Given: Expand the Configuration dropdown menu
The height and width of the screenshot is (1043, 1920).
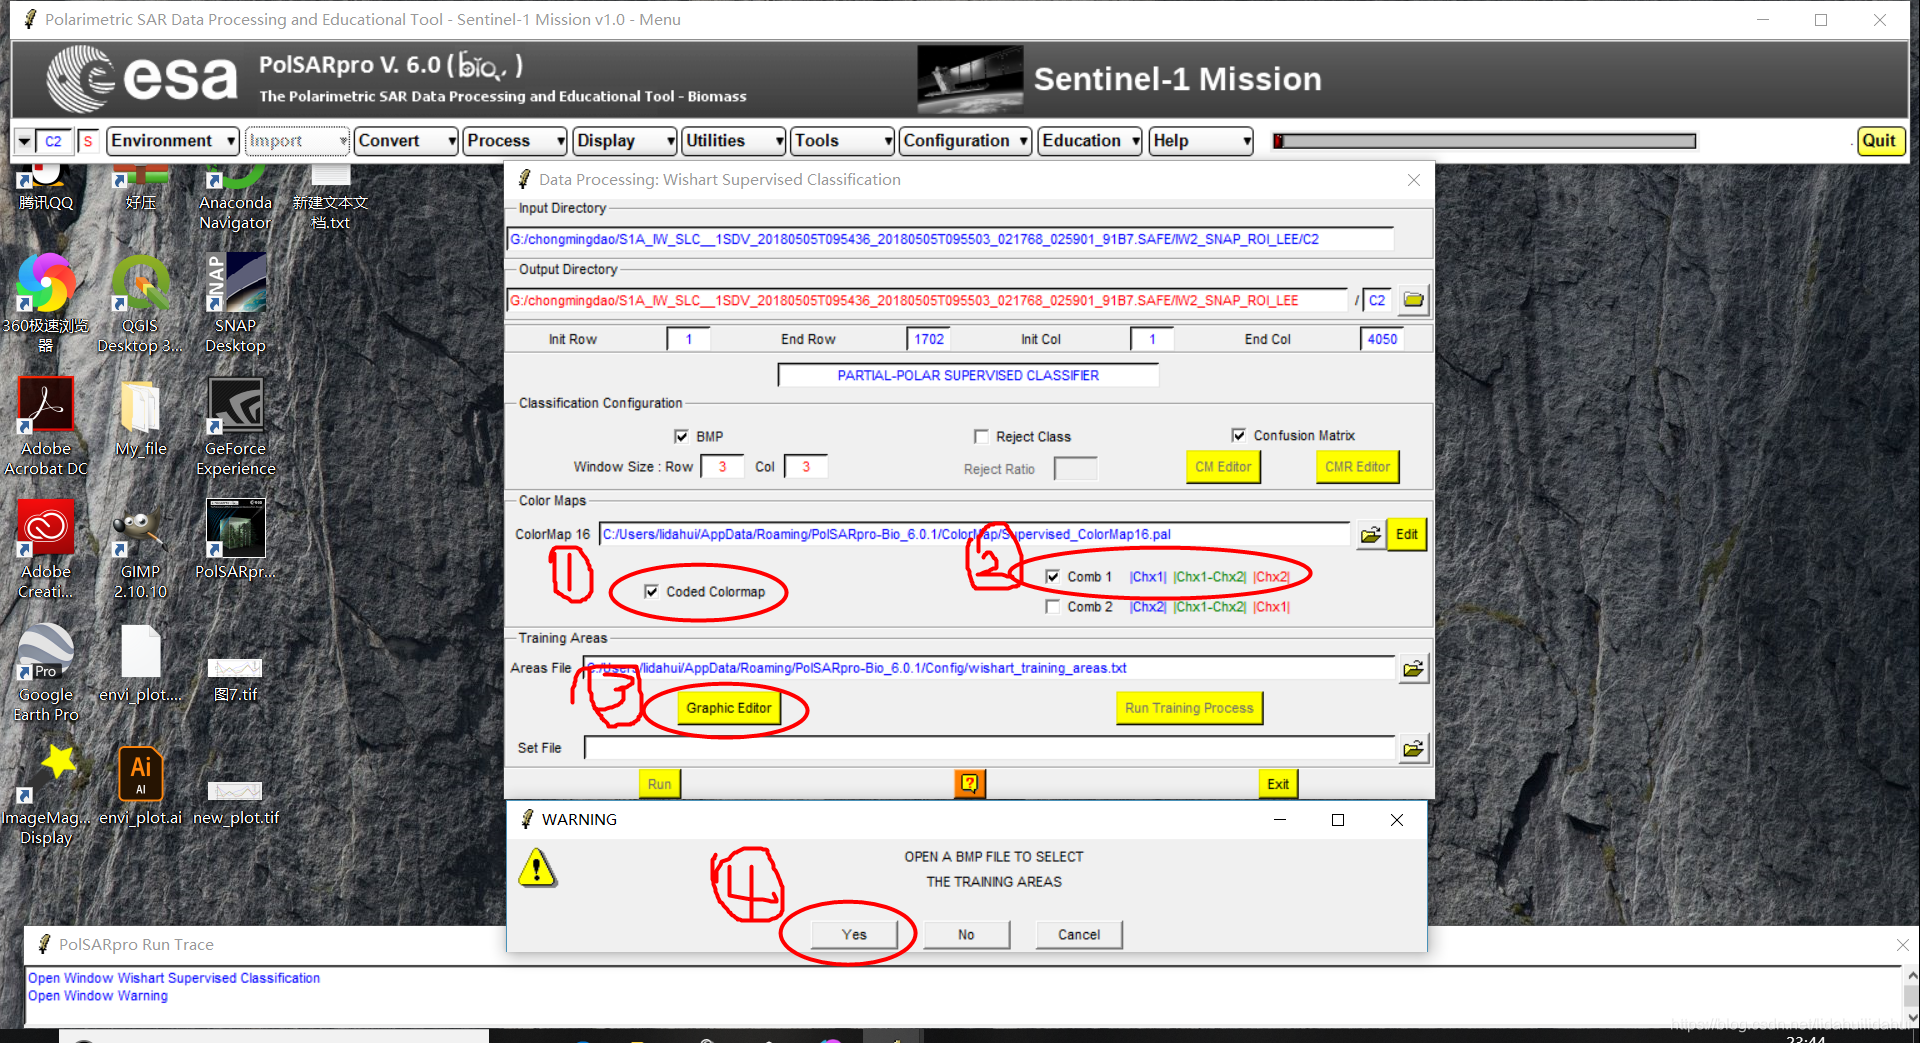Looking at the screenshot, I should (965, 141).
